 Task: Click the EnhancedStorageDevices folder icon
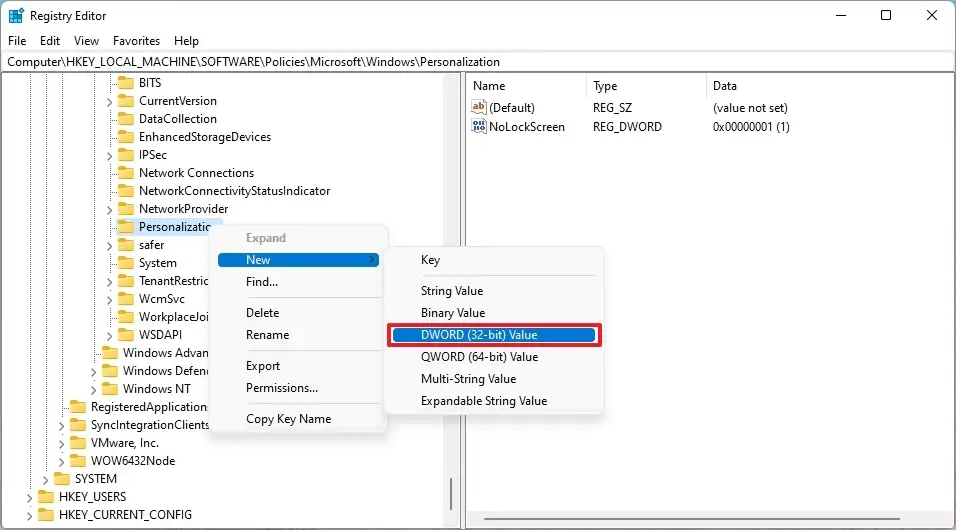click(x=126, y=137)
